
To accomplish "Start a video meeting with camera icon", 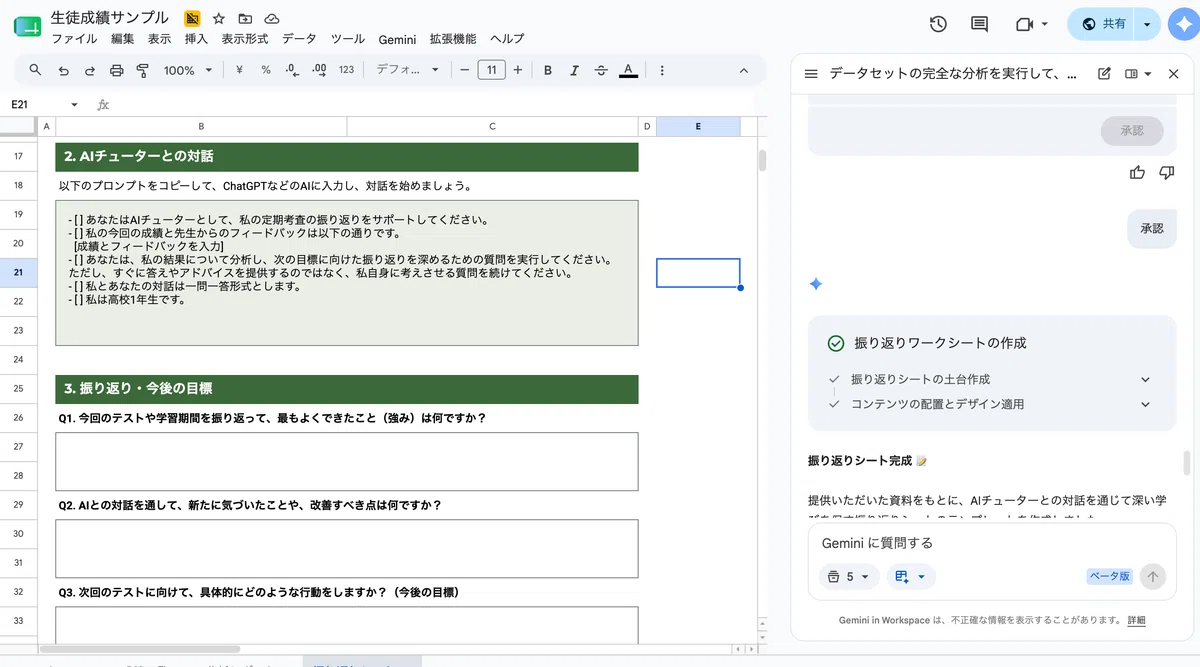I will pyautogui.click(x=1023, y=24).
